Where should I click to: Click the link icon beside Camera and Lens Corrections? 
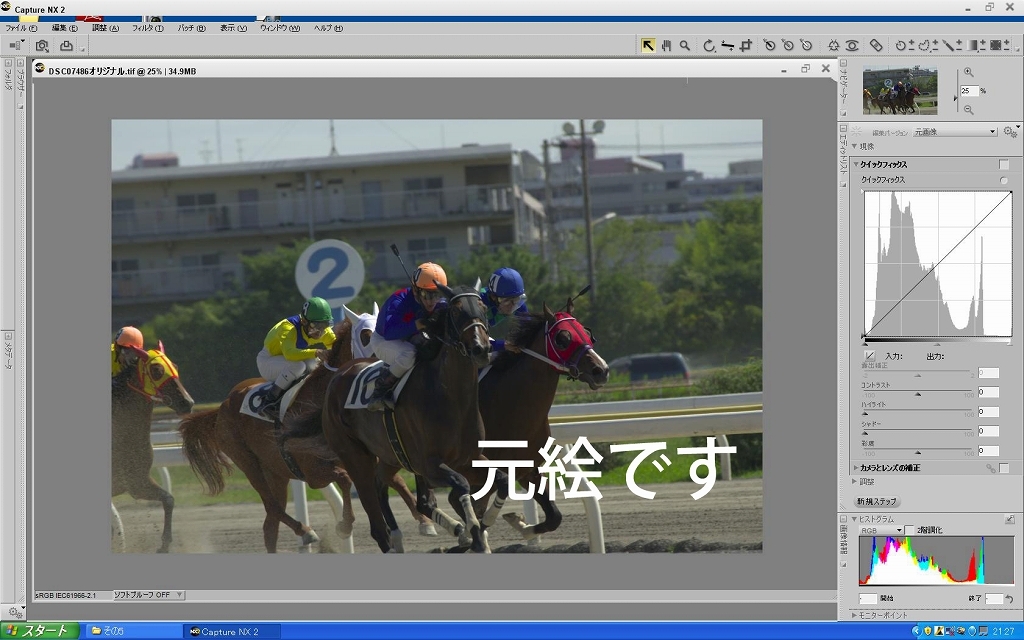(991, 468)
